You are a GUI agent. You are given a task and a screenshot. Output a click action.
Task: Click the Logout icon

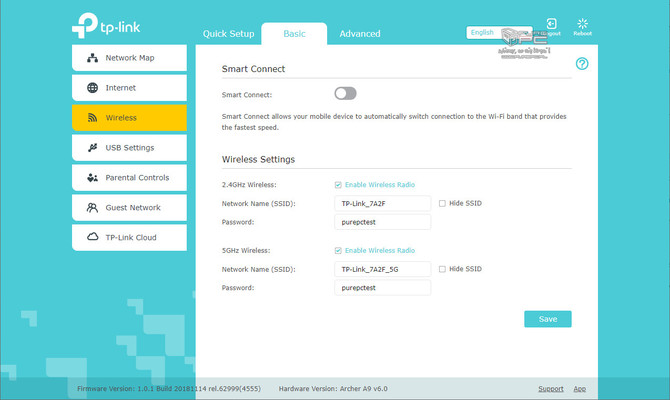click(551, 24)
